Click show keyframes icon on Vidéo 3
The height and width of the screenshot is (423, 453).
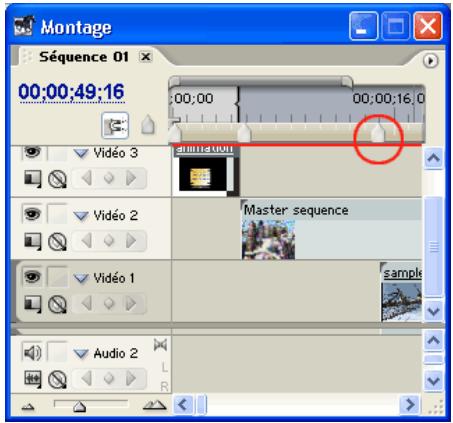pyautogui.click(x=57, y=179)
